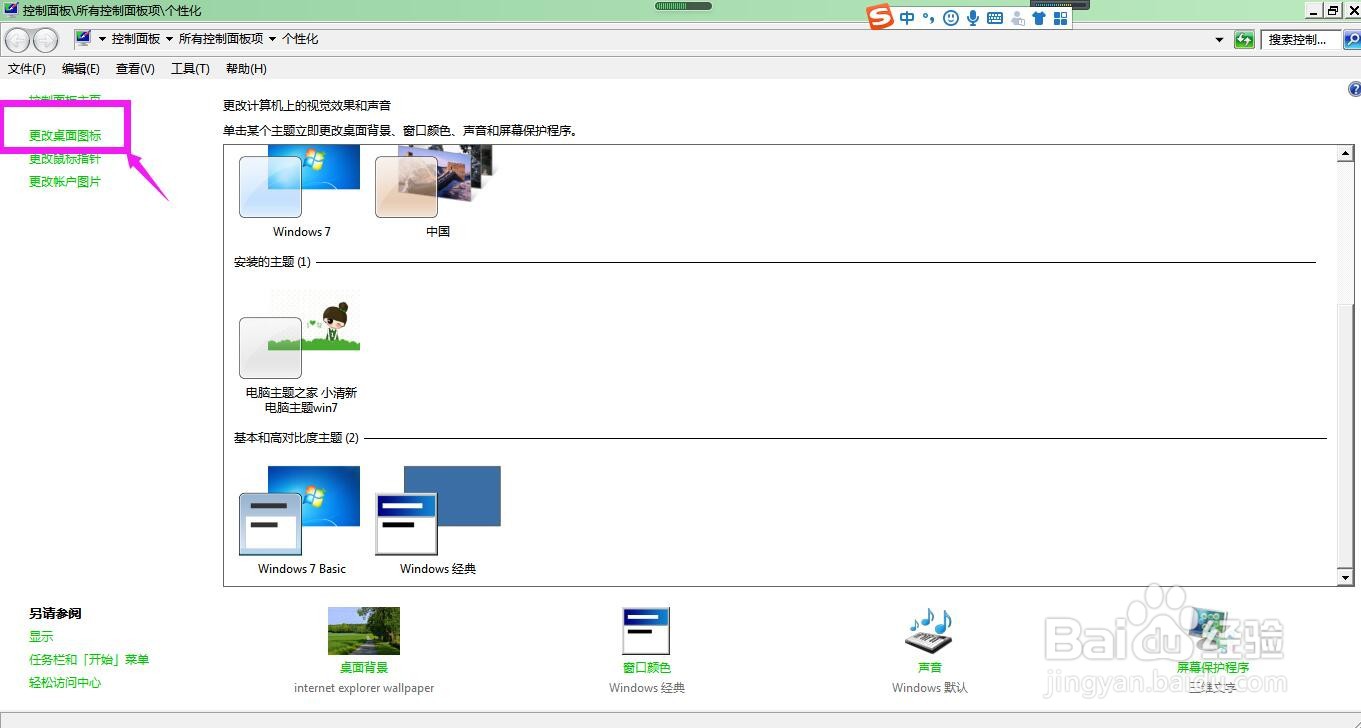
Task: Click the 控制面板 breadcrumb segment
Action: coord(136,39)
